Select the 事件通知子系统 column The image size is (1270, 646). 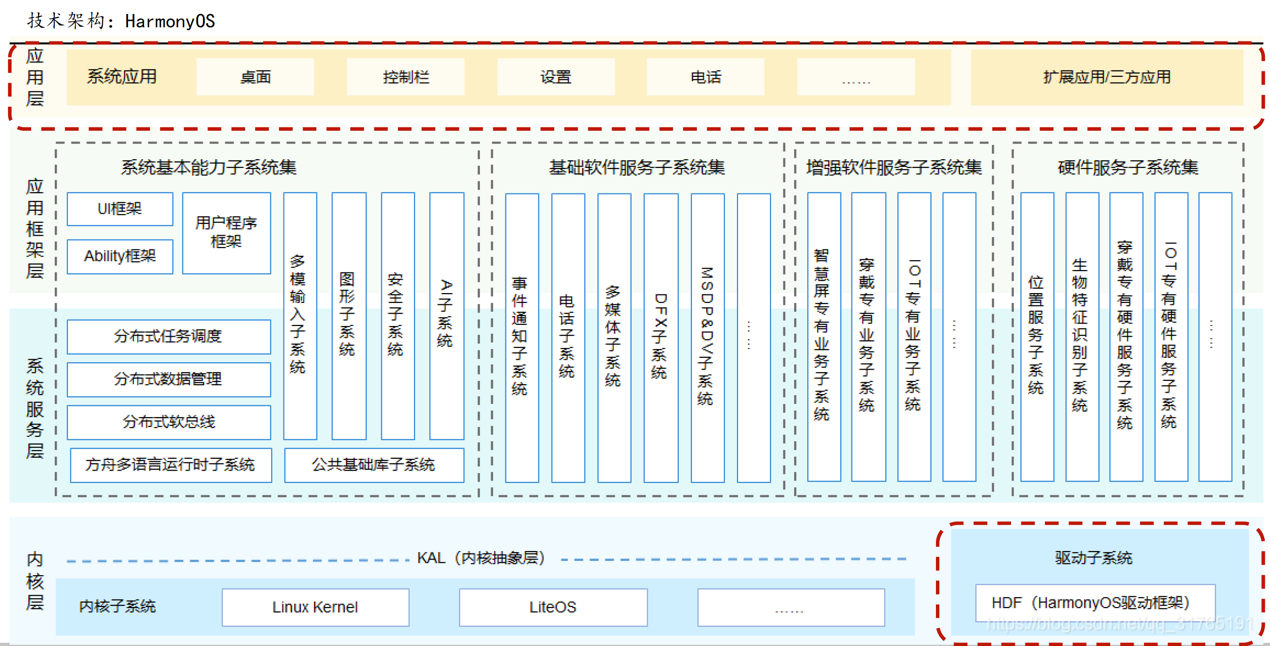[x=522, y=337]
